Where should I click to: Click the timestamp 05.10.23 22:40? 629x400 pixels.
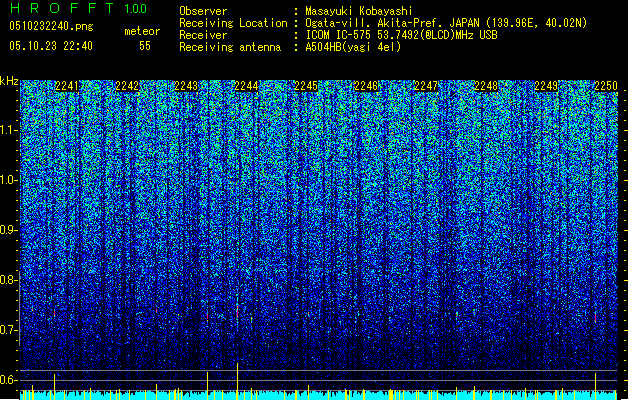(x=51, y=46)
